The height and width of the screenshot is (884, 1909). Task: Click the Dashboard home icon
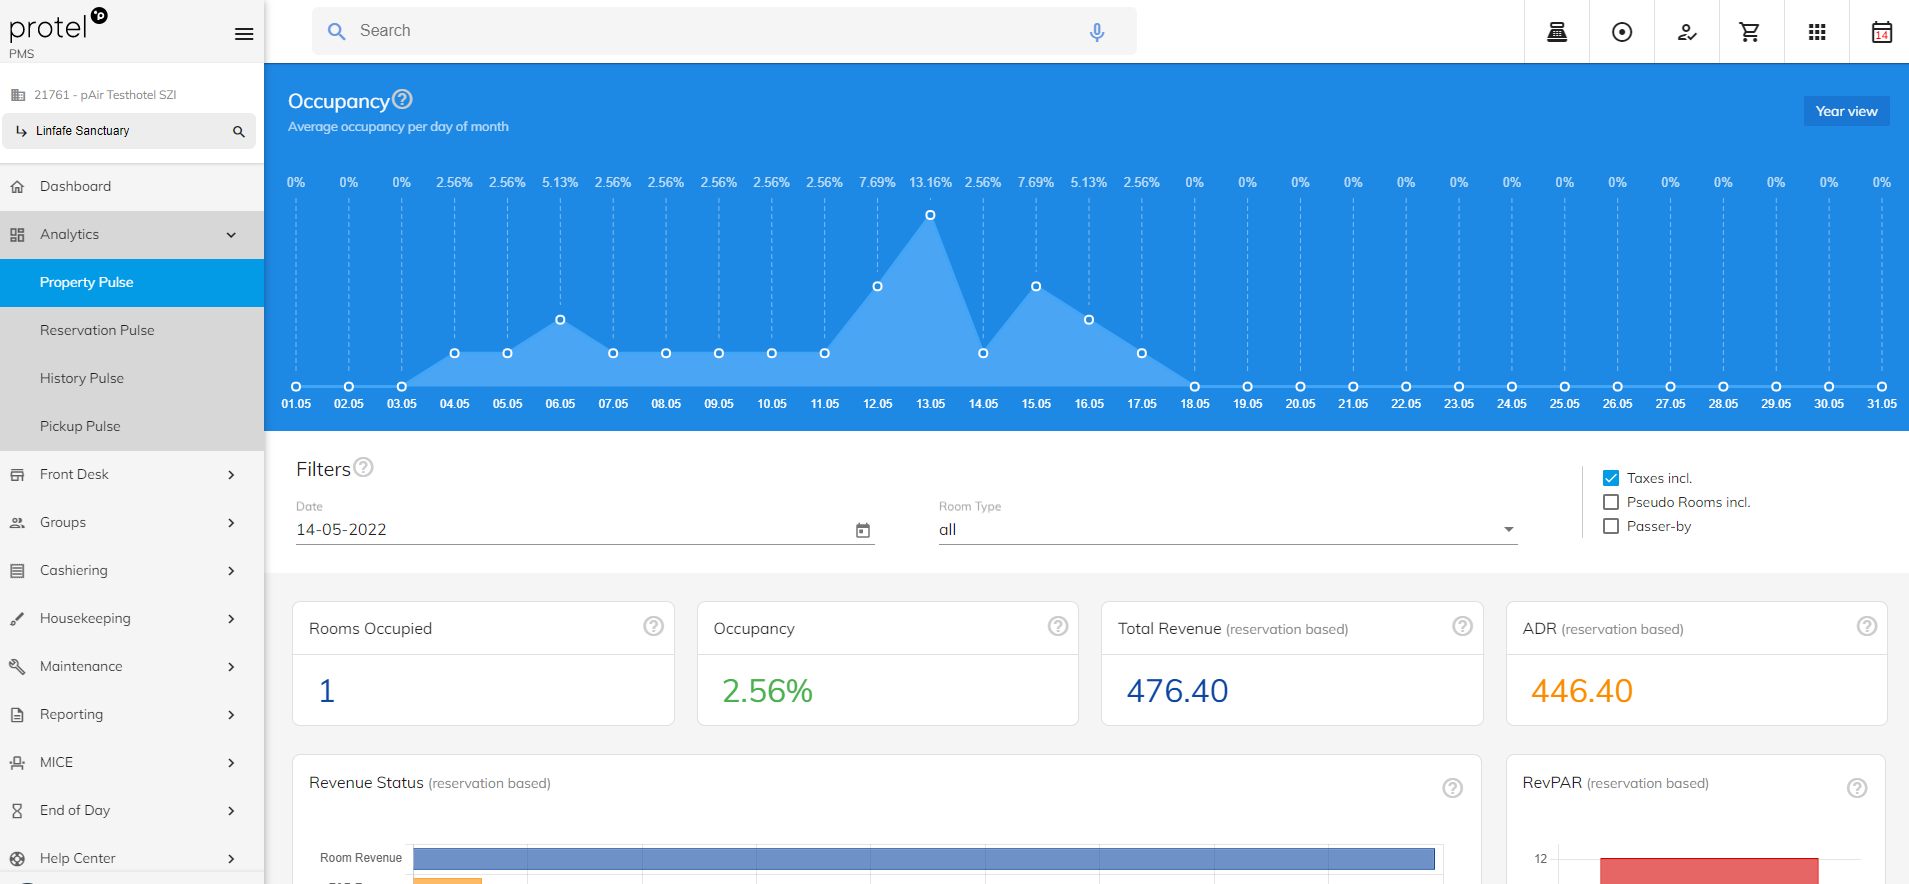tap(17, 187)
